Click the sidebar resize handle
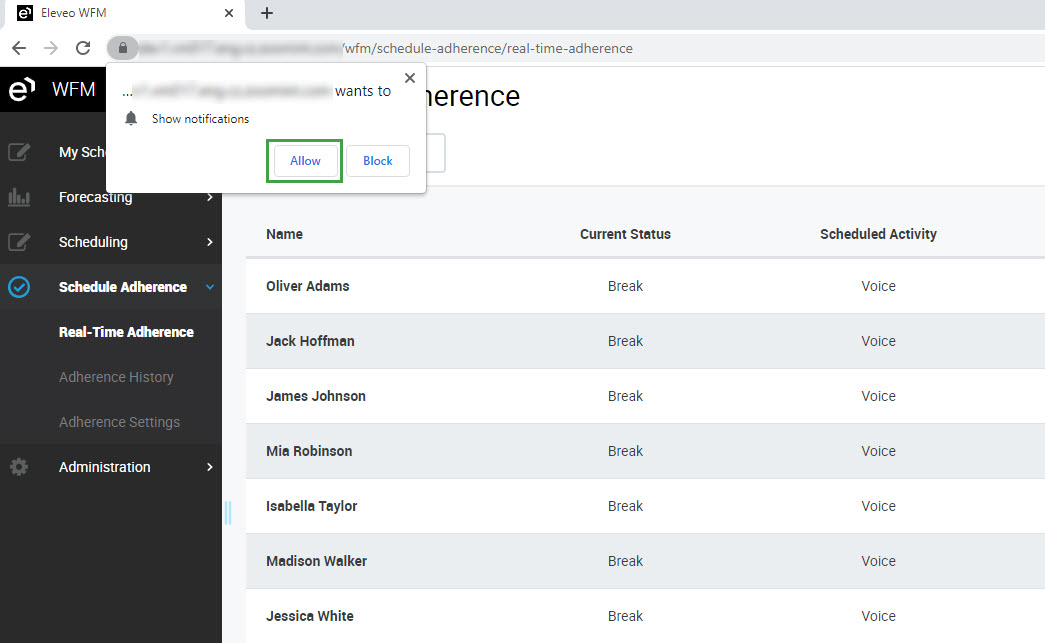This screenshot has width=1045, height=643. click(227, 513)
